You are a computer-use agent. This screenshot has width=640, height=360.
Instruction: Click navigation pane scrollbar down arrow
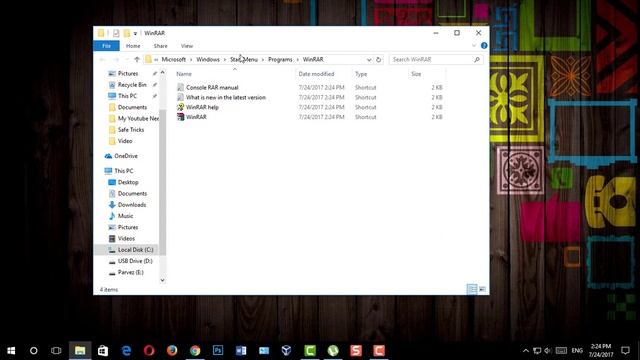(162, 280)
